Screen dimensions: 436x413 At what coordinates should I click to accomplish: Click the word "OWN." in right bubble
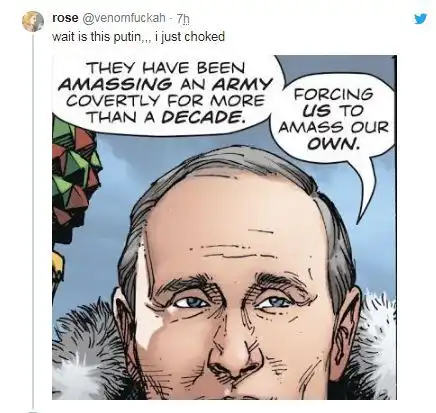click(333, 144)
